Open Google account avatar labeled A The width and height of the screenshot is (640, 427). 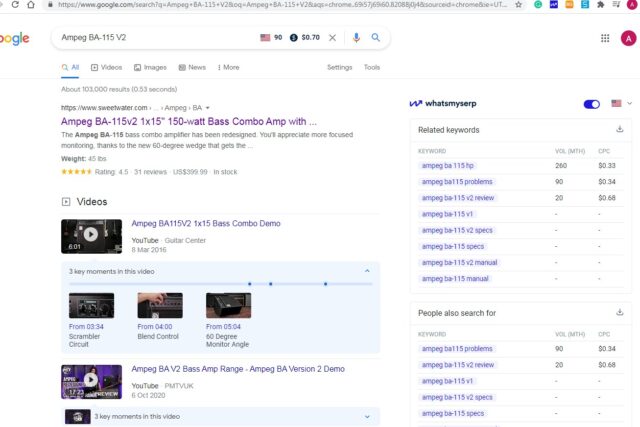coord(629,38)
